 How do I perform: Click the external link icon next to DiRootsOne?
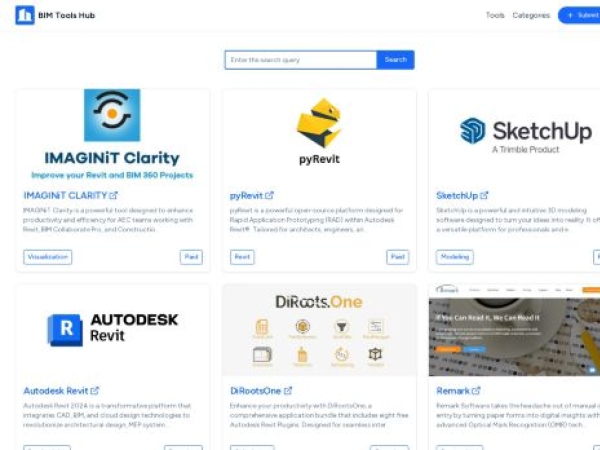[x=288, y=391]
